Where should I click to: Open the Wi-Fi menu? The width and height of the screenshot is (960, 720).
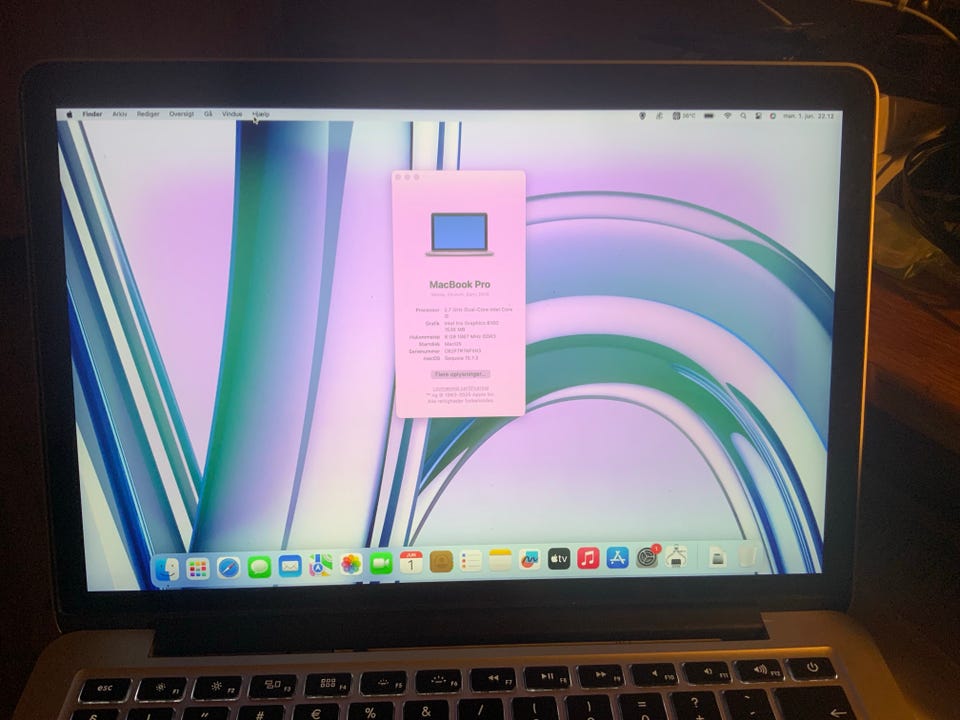(727, 115)
